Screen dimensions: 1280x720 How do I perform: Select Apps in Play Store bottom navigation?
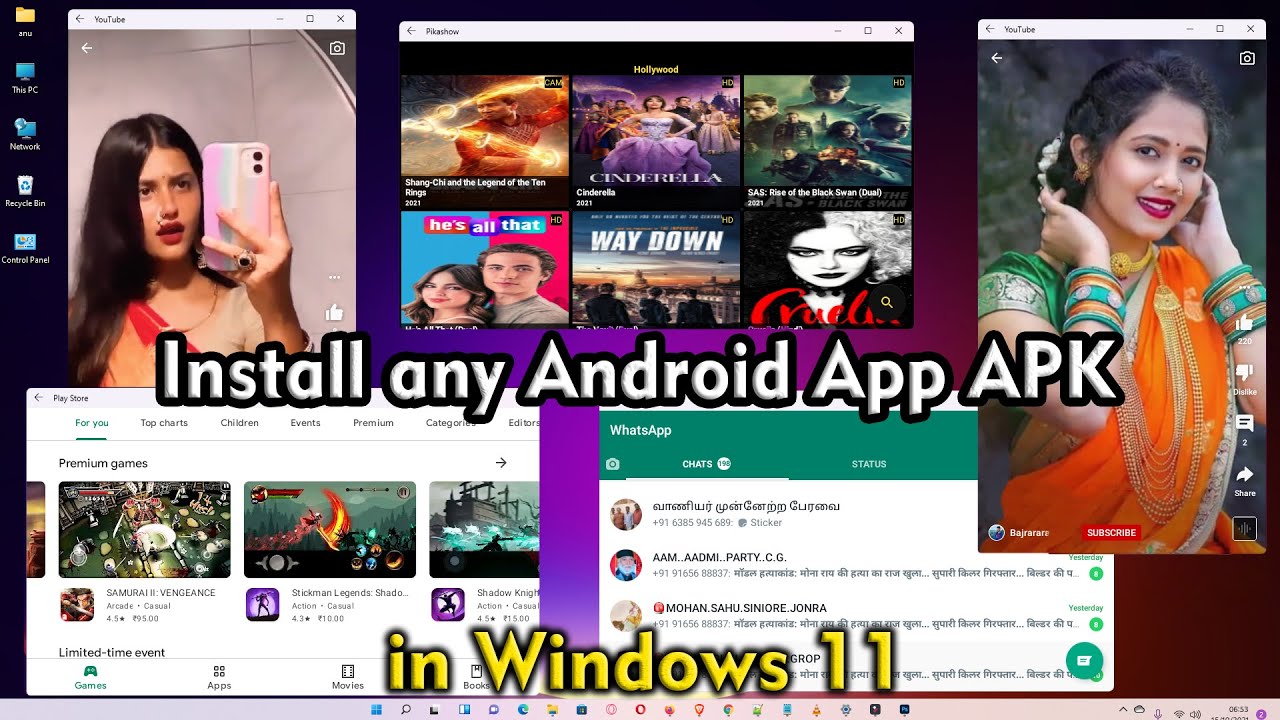tap(219, 677)
